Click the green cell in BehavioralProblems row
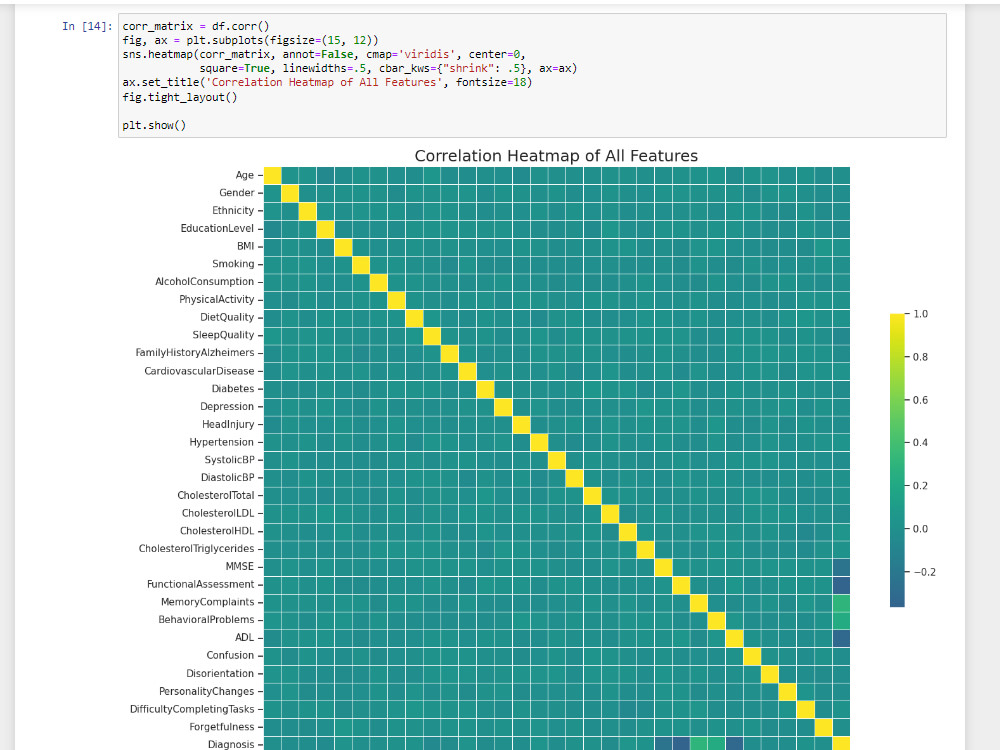 coord(841,621)
